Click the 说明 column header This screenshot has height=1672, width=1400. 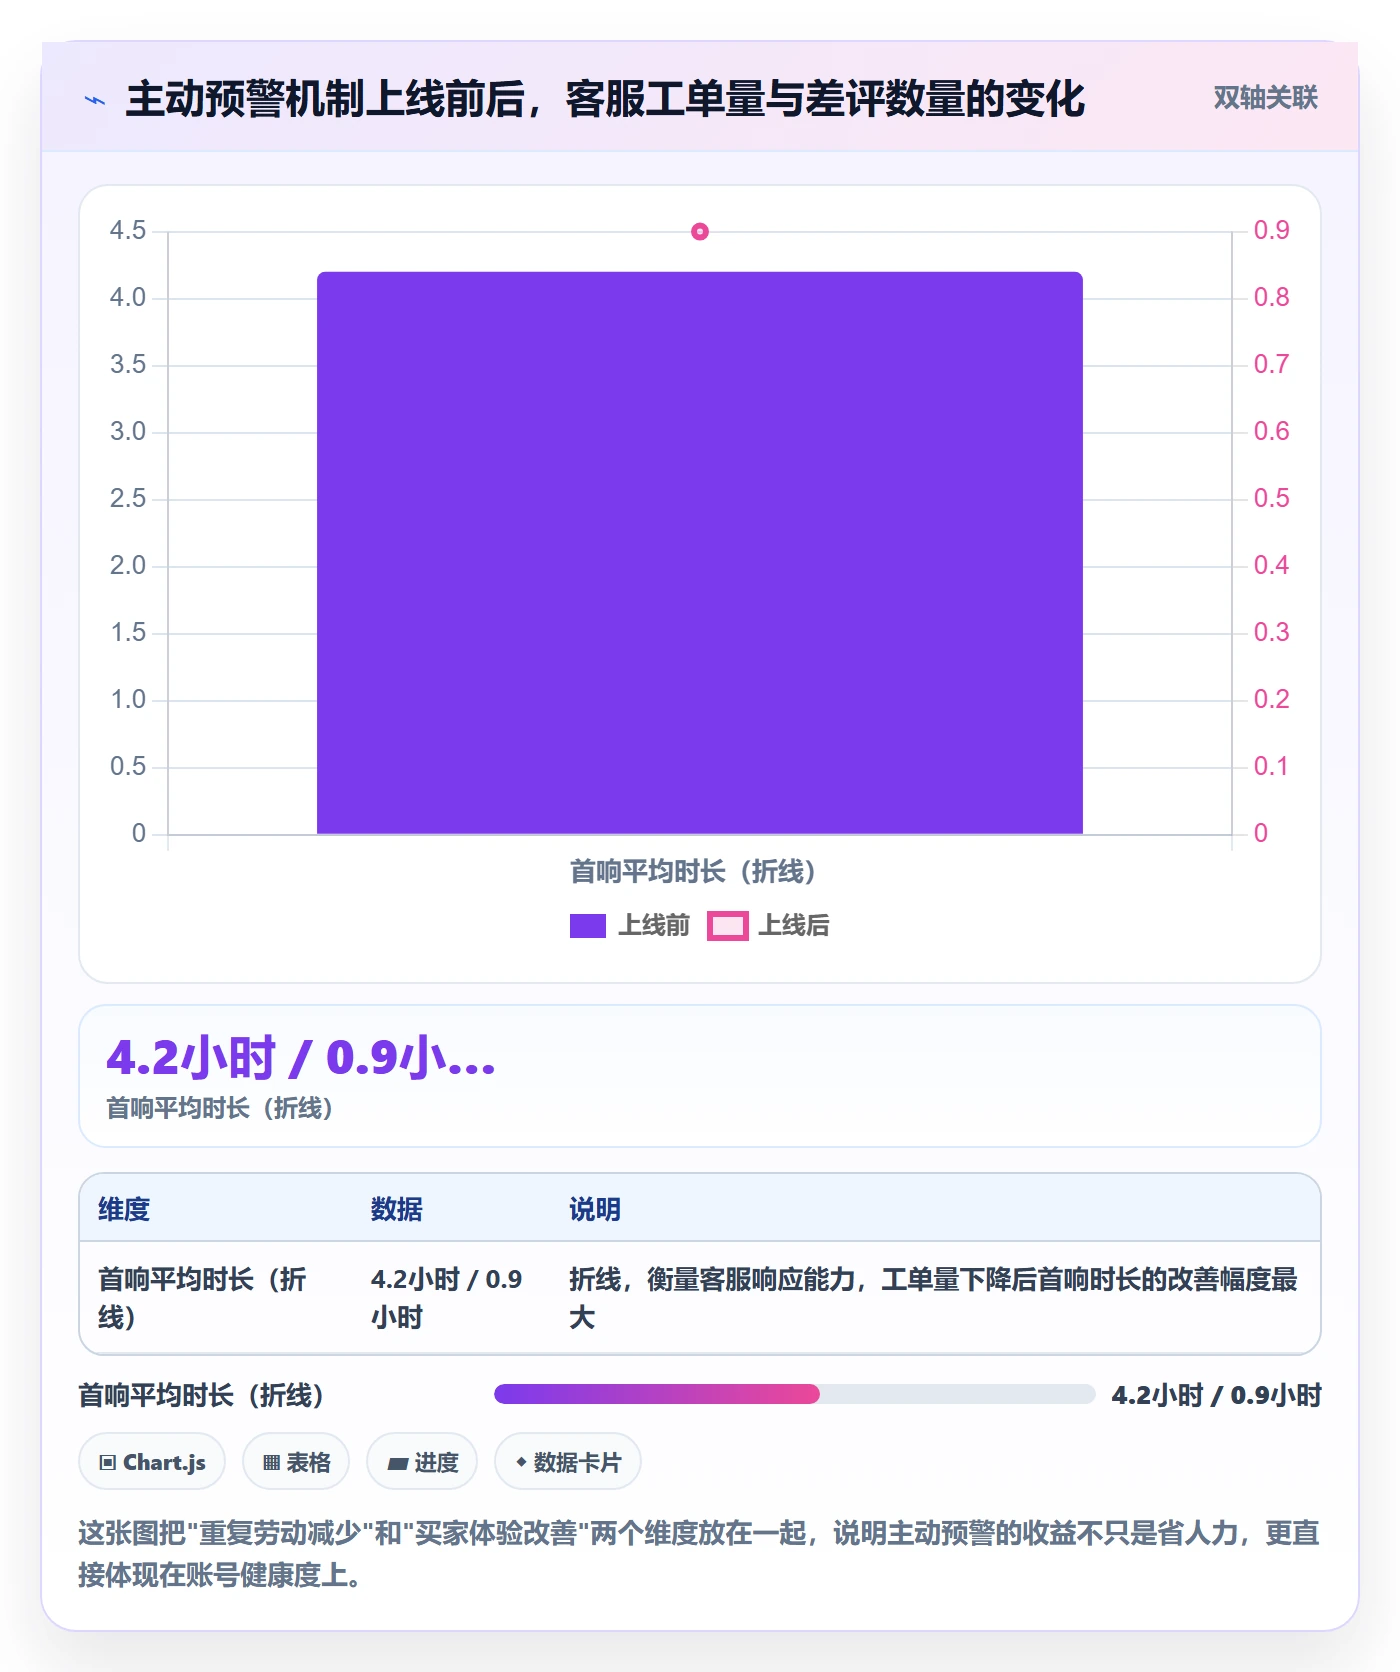[595, 1209]
